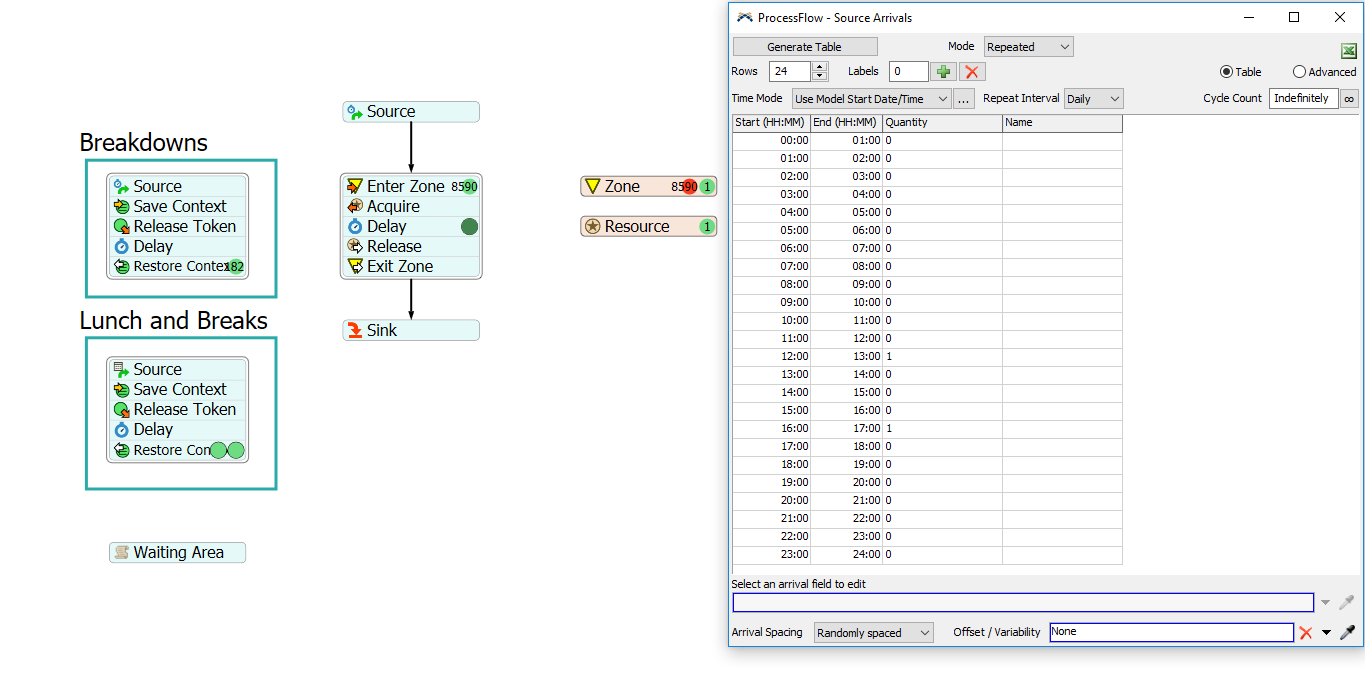Click the Offset / Variability eyedropper sampler
1365x673 pixels.
[1347, 632]
